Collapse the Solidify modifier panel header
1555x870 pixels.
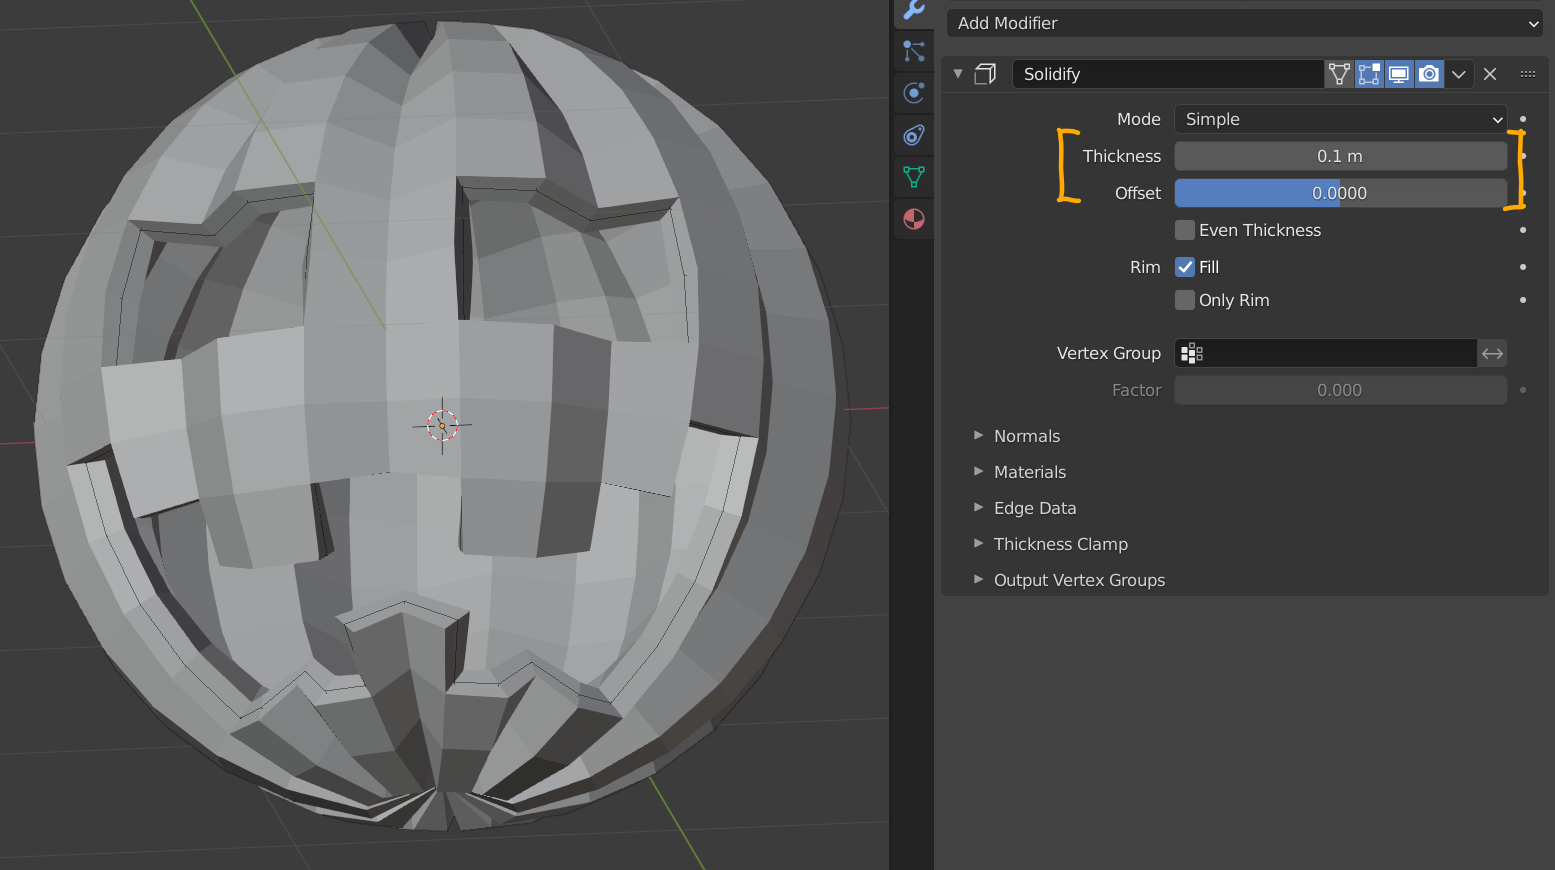click(958, 73)
